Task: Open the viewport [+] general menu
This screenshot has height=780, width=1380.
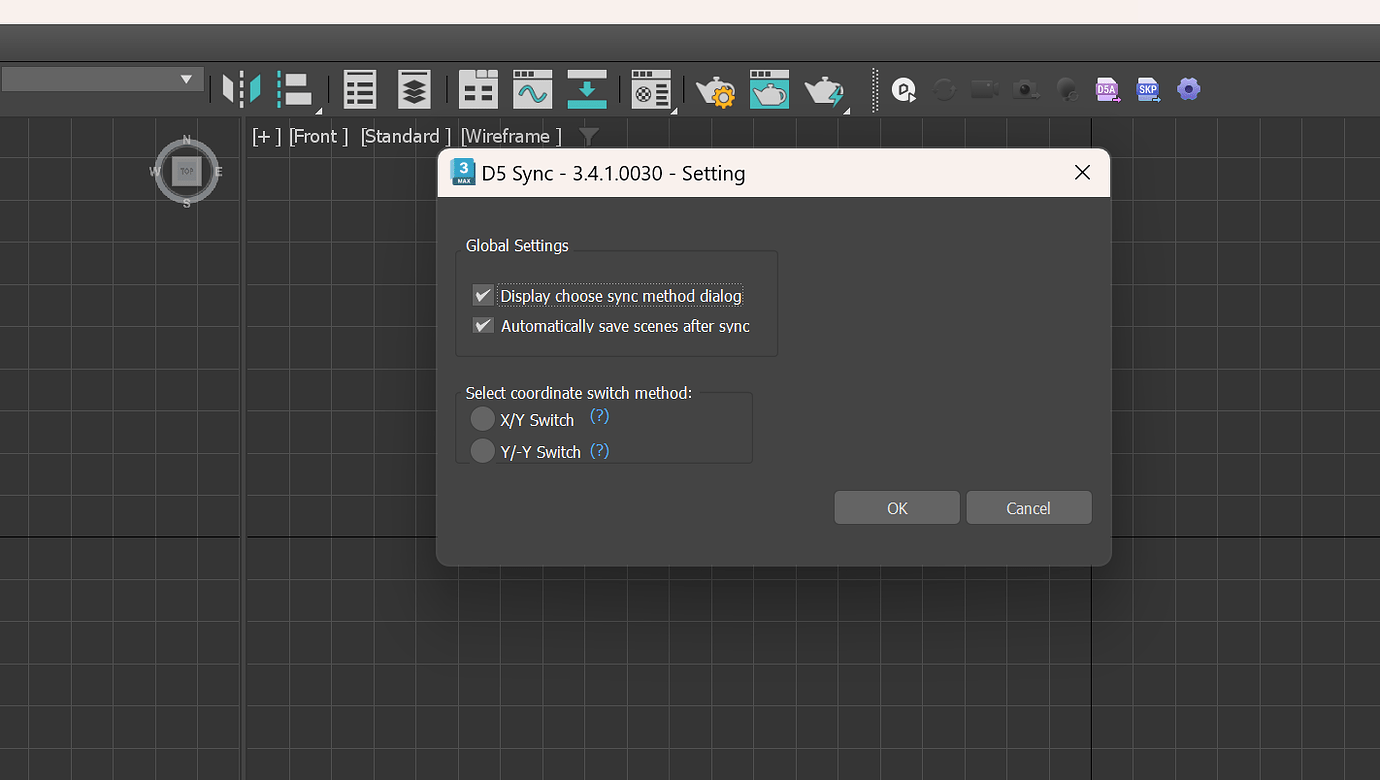Action: pyautogui.click(x=264, y=136)
